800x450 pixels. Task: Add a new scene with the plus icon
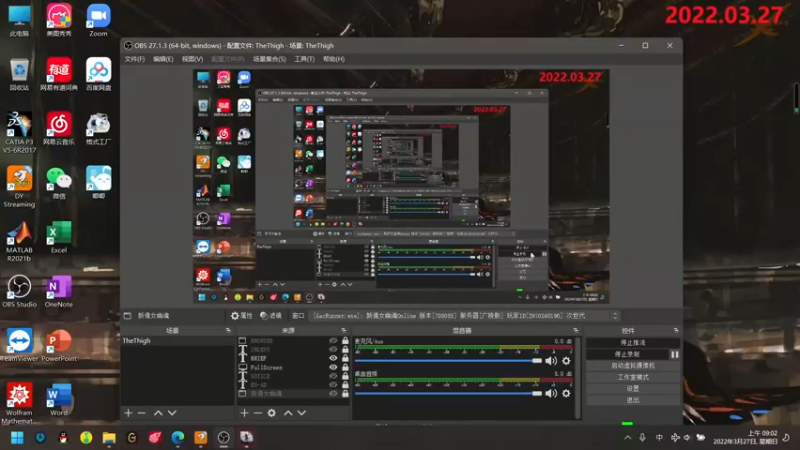pyautogui.click(x=128, y=413)
